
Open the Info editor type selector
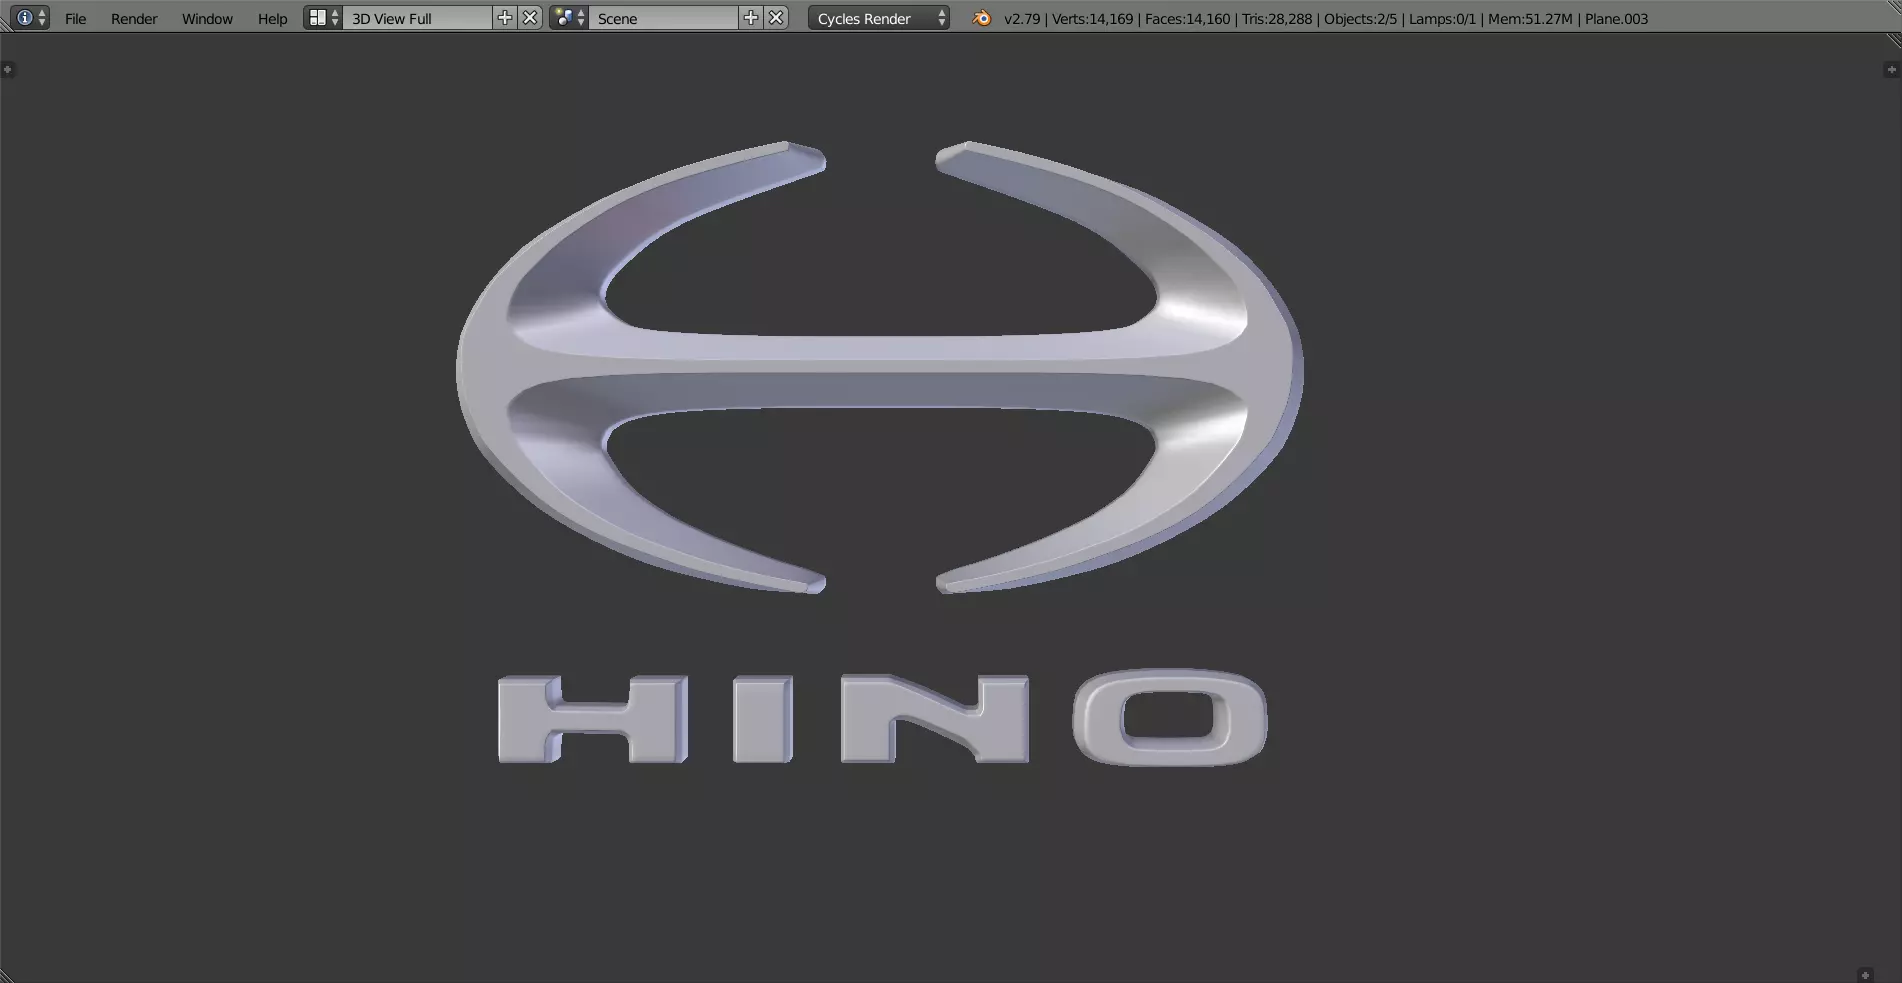point(30,18)
